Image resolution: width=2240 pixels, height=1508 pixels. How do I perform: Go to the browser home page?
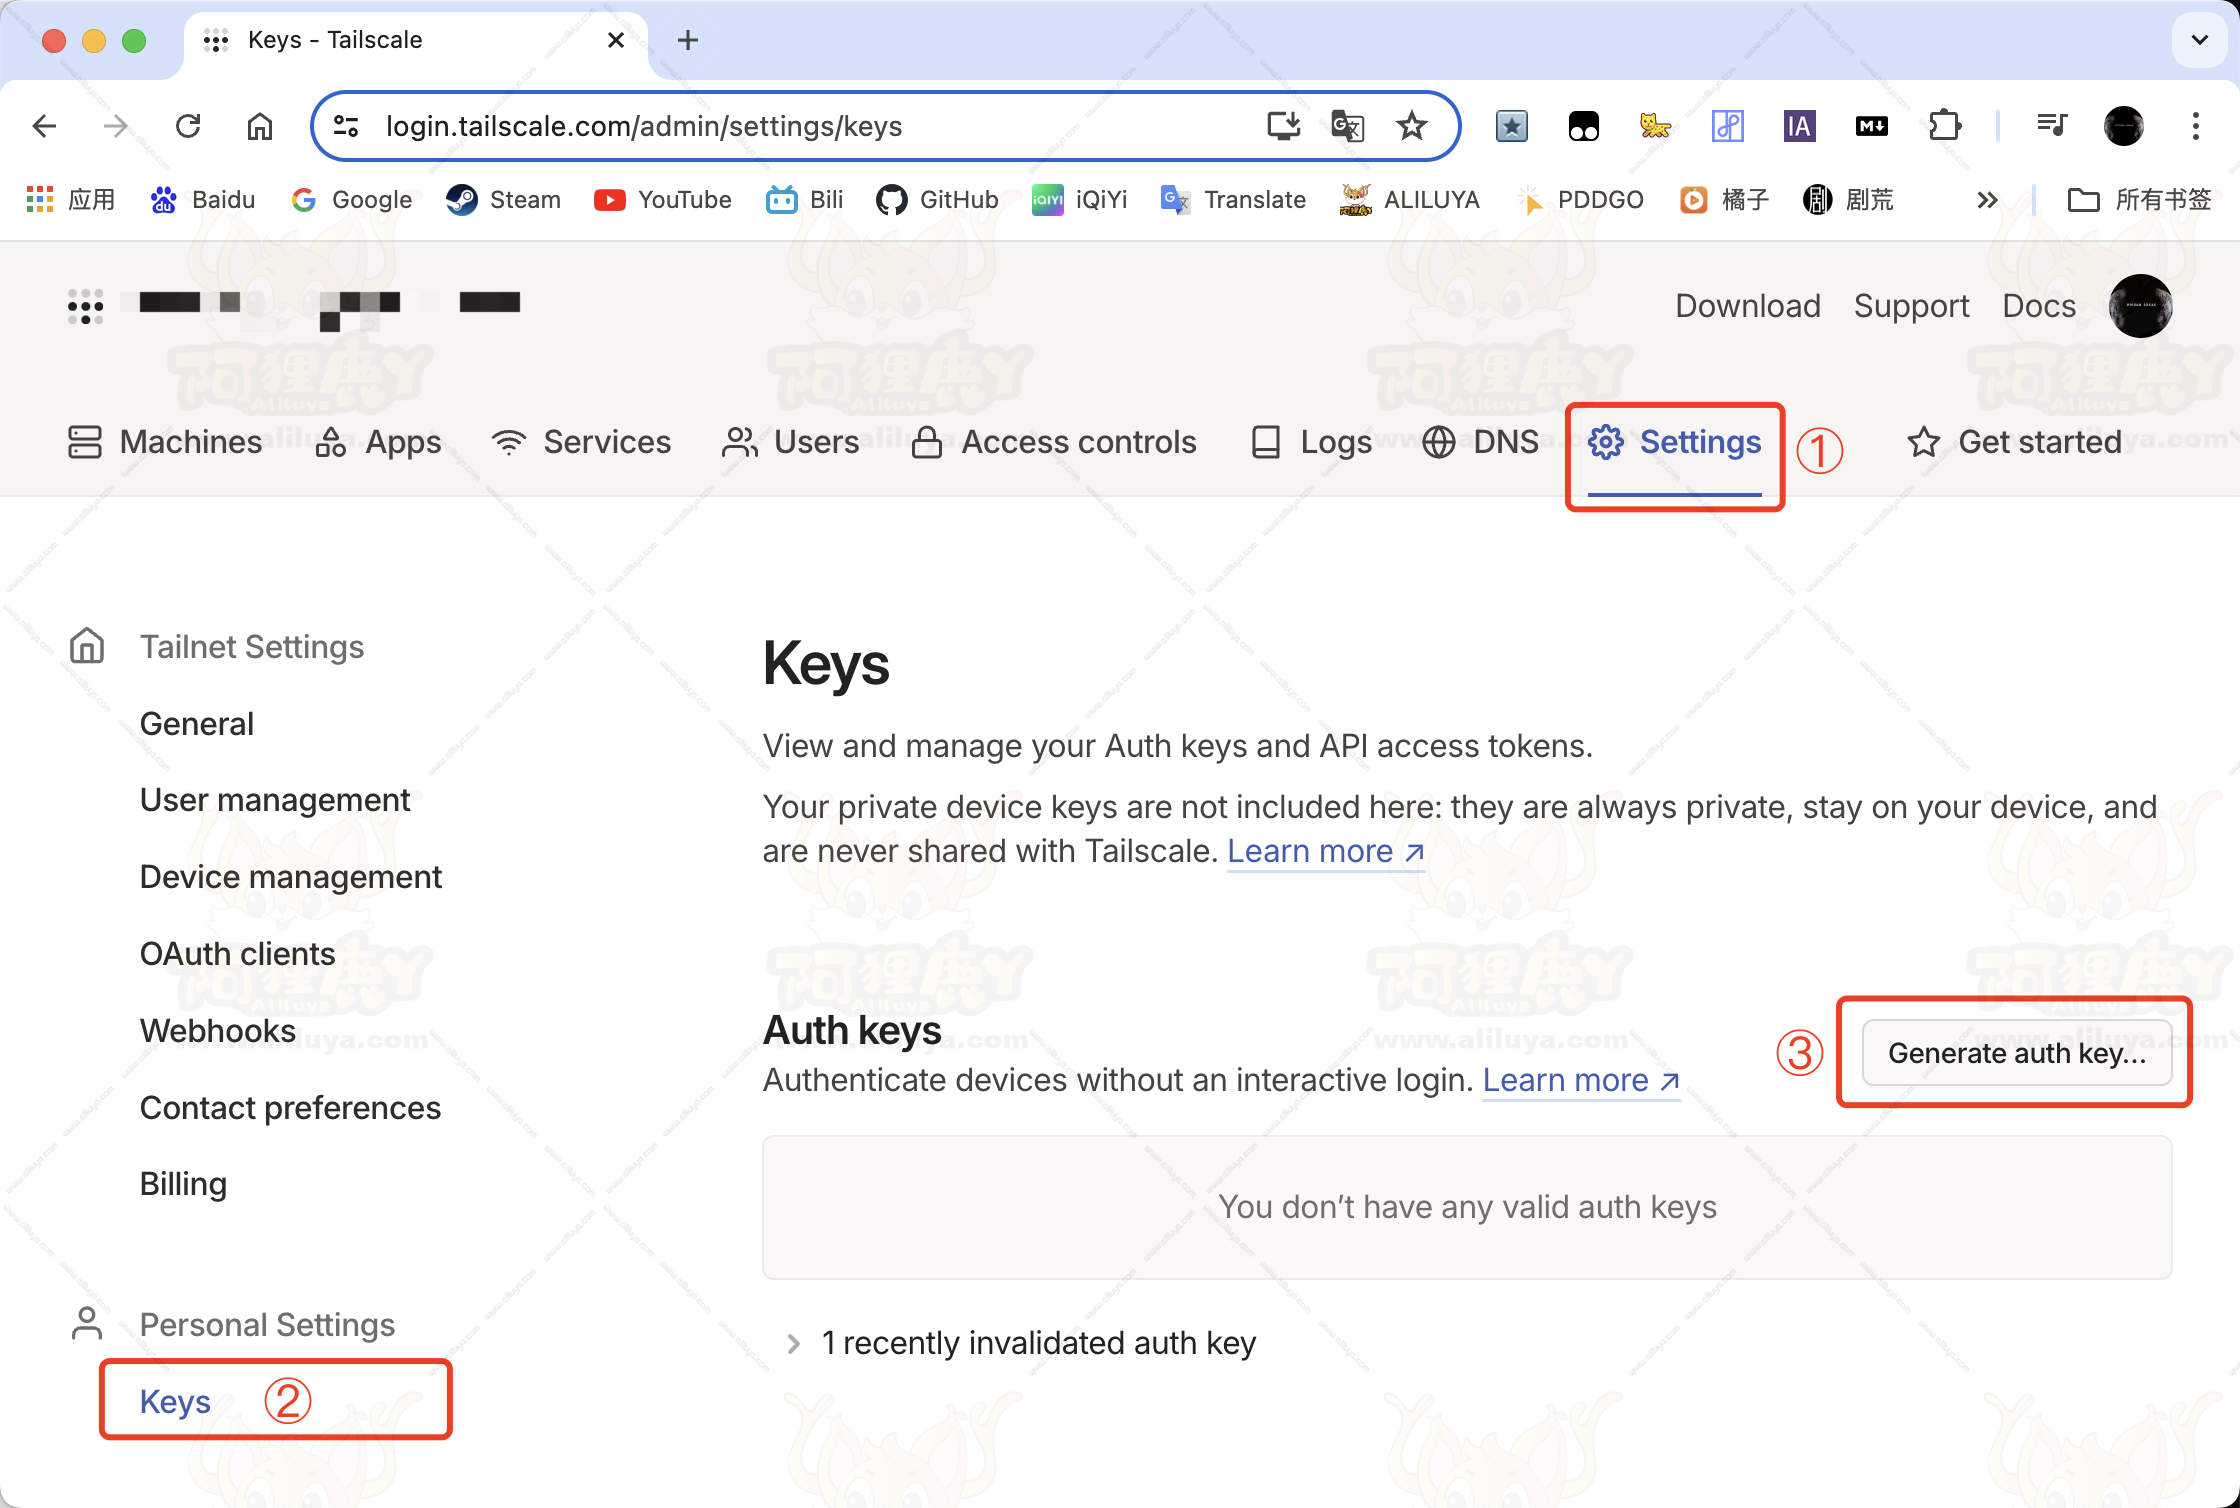260,126
